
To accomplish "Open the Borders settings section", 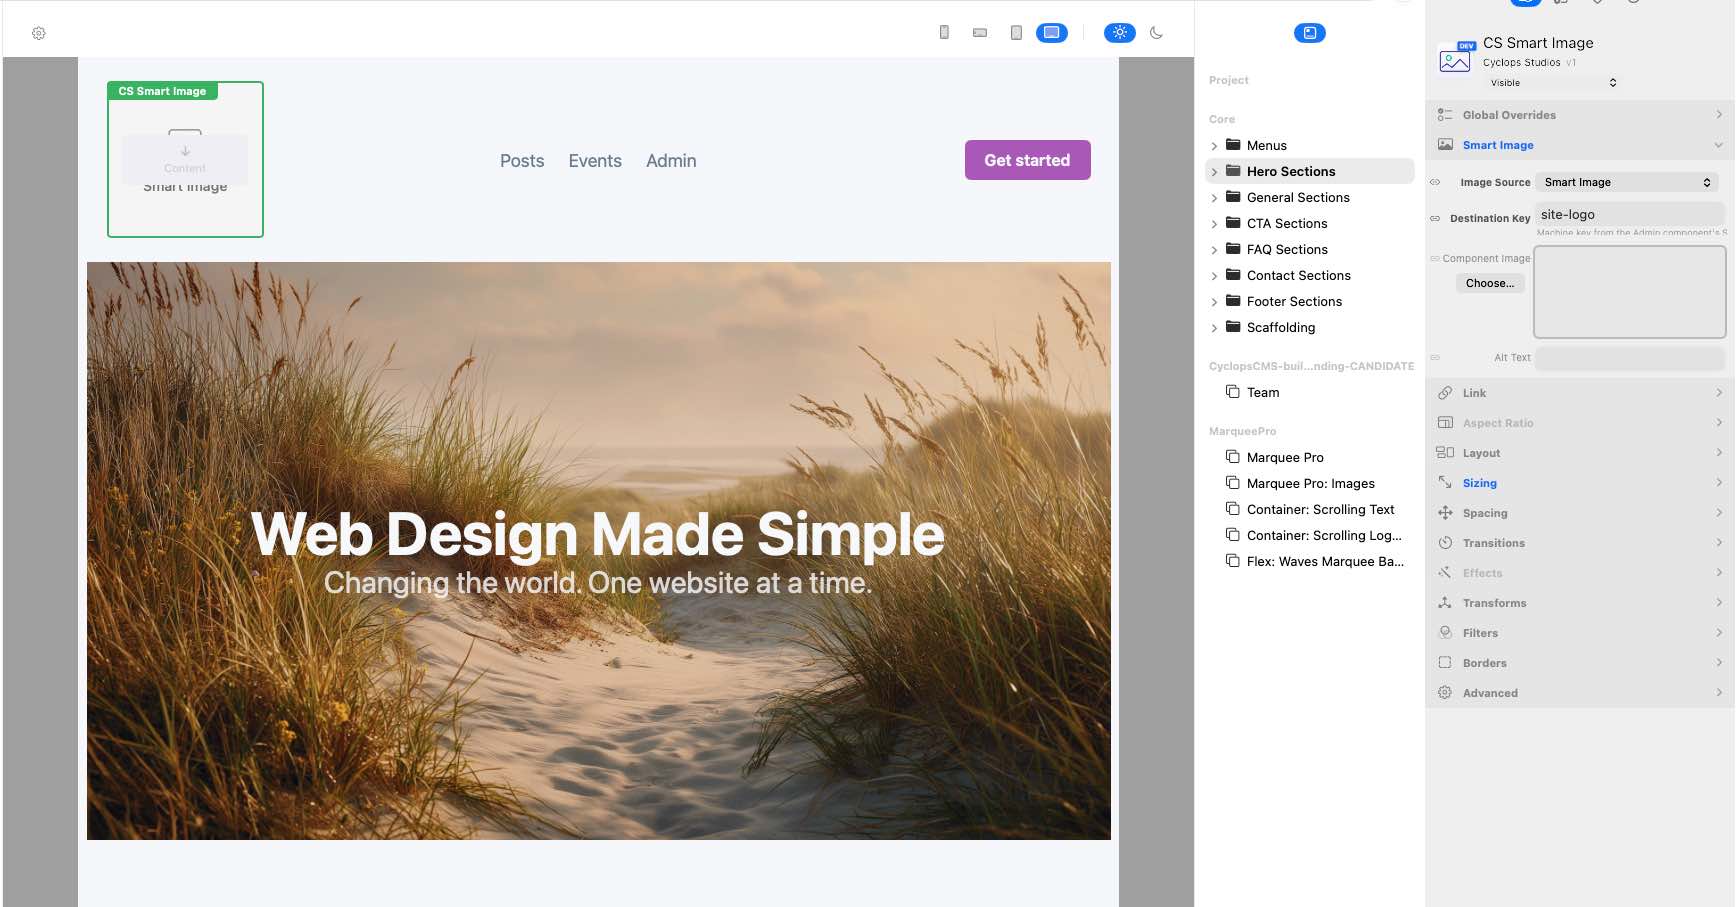I will 1580,663.
